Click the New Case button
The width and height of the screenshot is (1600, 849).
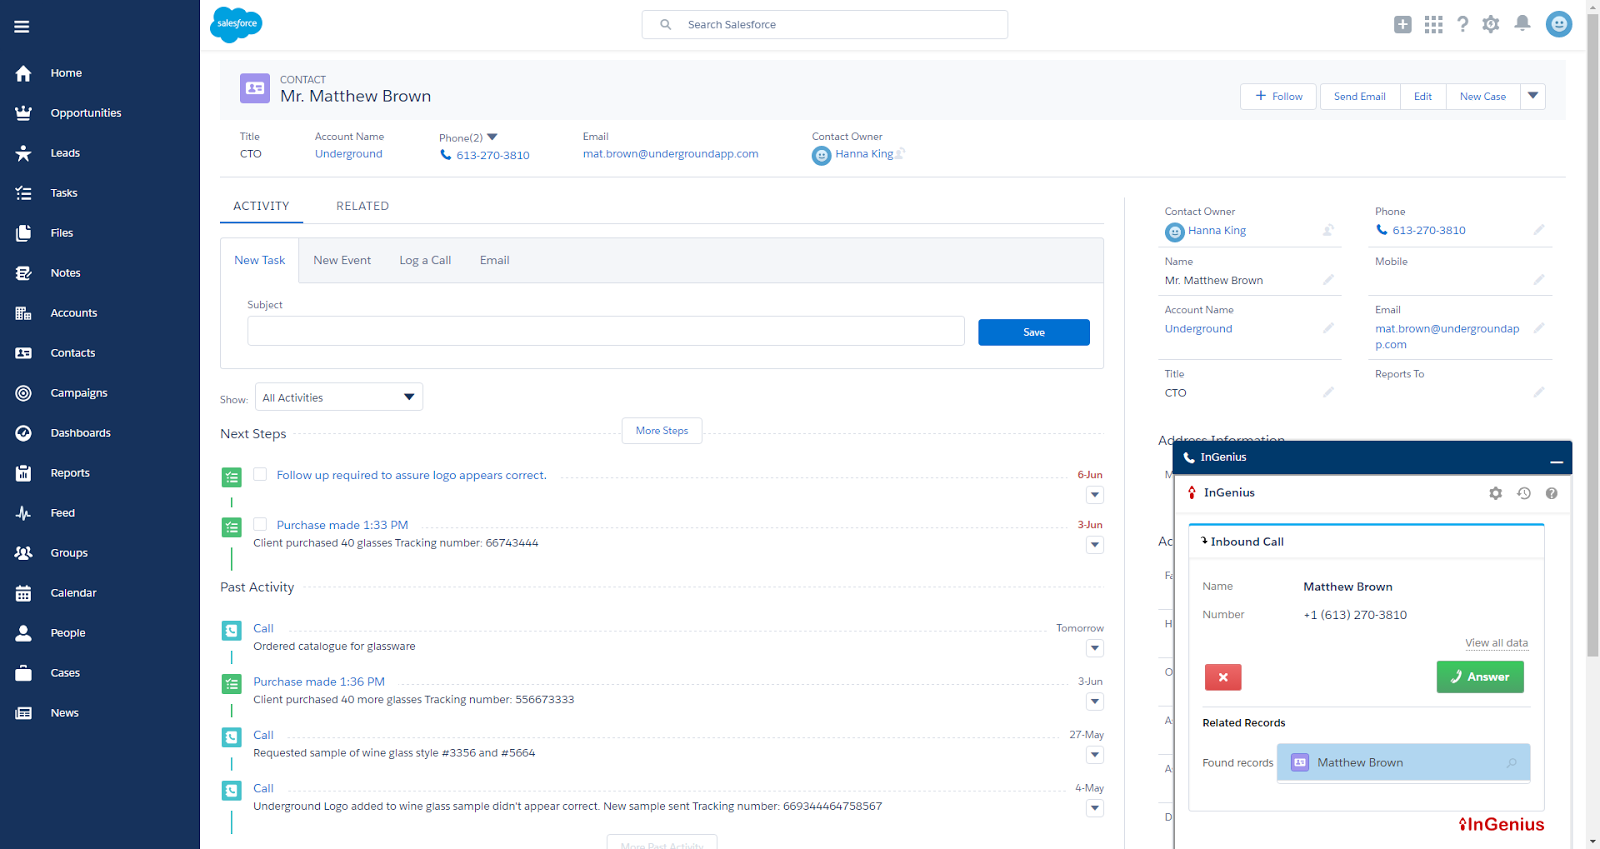[x=1483, y=96]
